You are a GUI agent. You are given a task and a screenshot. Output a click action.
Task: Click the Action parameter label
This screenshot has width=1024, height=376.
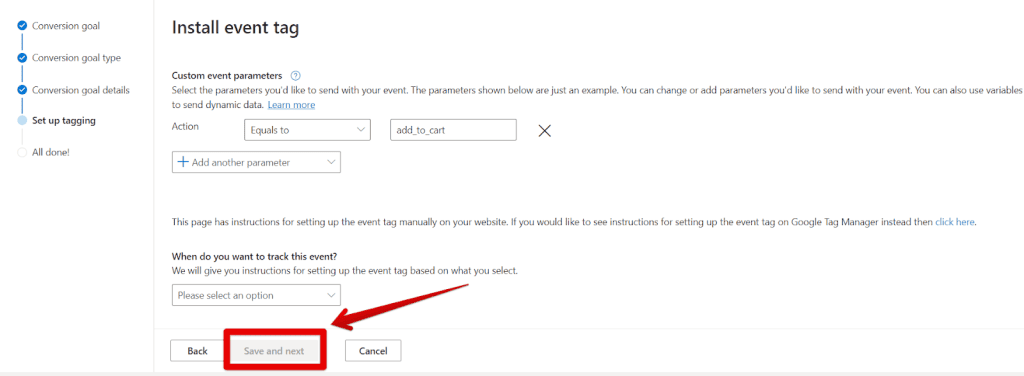(185, 127)
